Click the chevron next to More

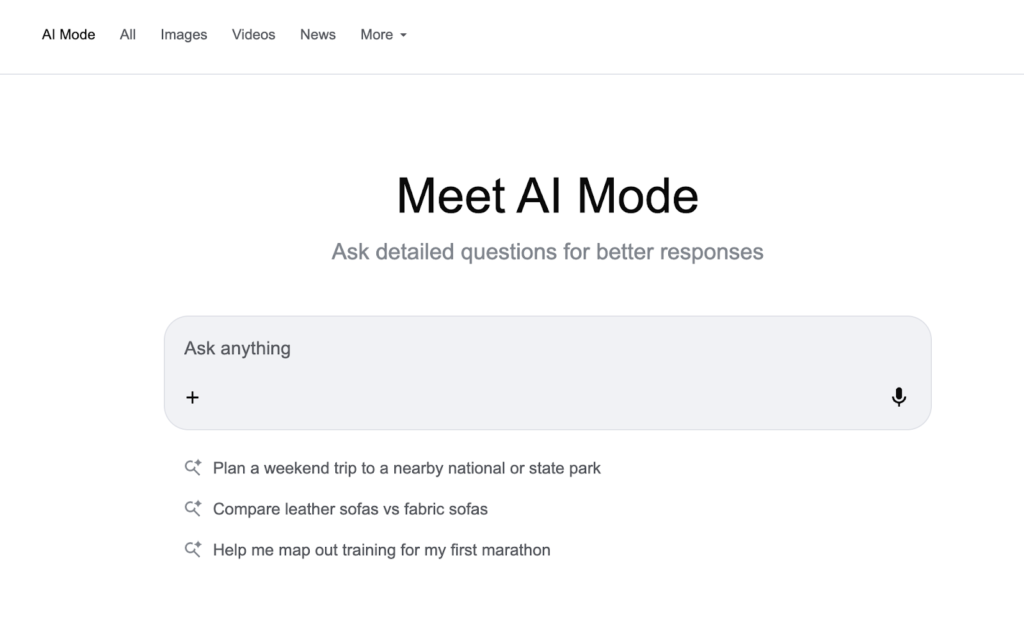click(x=405, y=36)
